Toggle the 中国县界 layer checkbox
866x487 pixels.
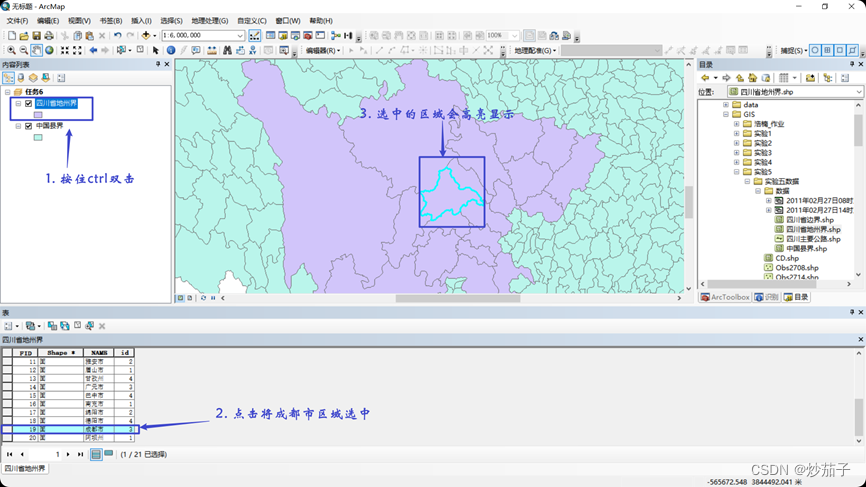click(29, 126)
